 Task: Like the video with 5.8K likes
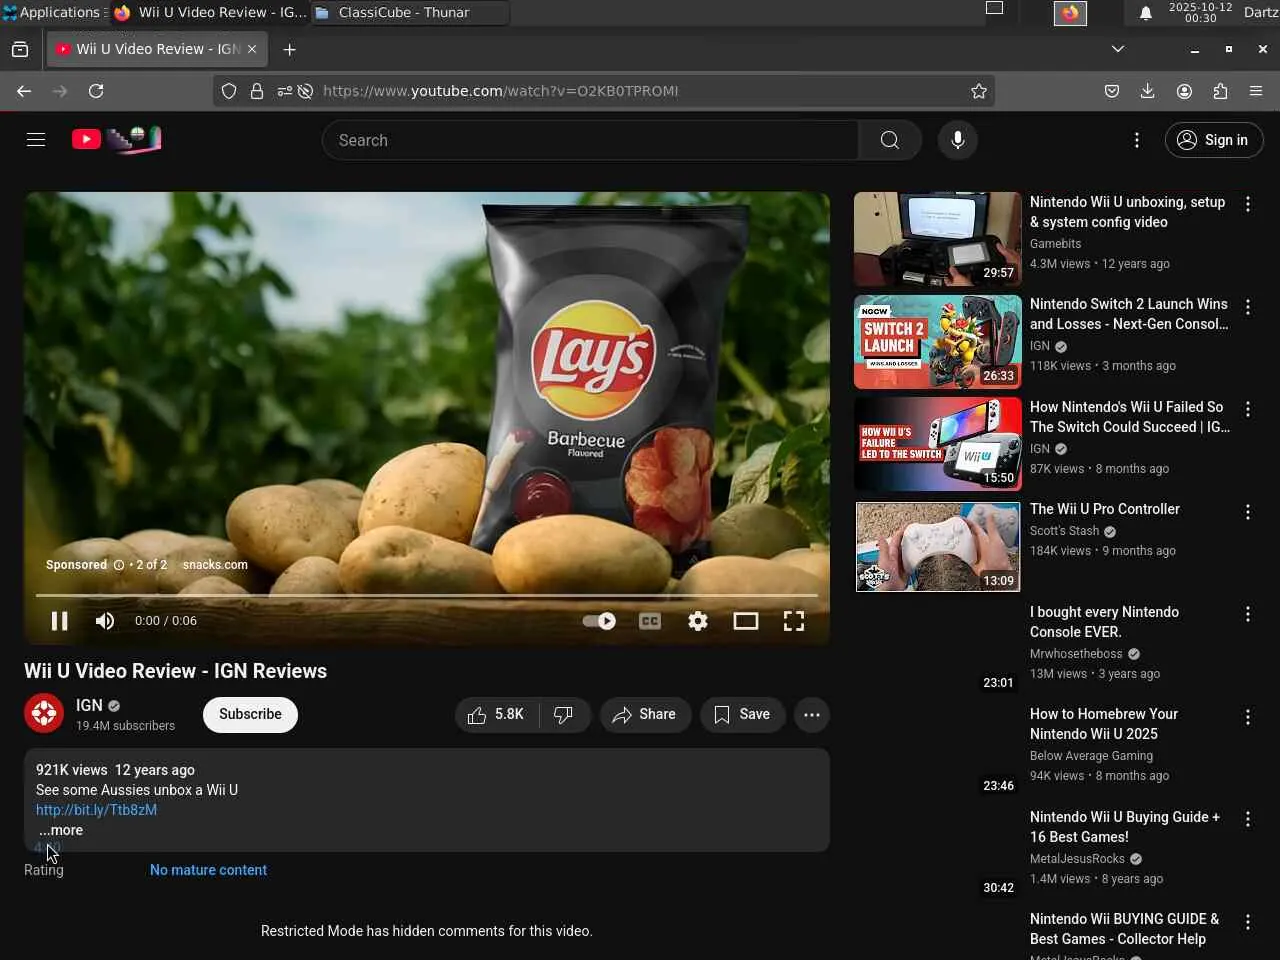[x=497, y=714]
